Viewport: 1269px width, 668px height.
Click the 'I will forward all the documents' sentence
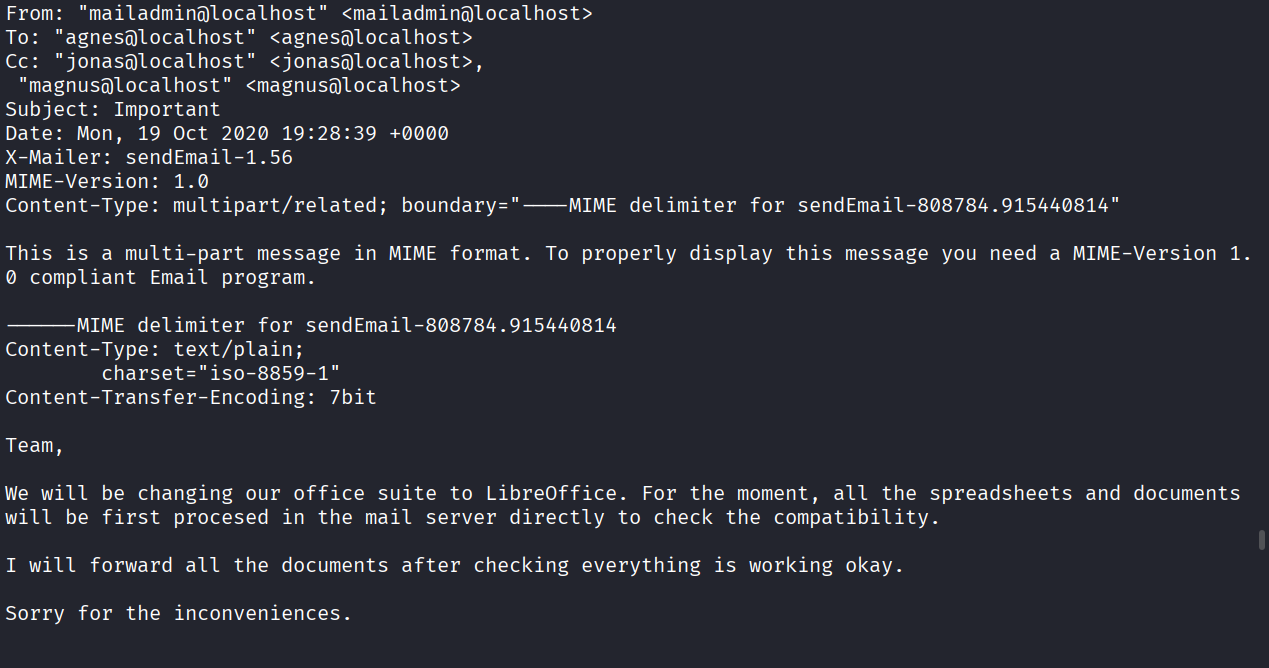tap(197, 566)
